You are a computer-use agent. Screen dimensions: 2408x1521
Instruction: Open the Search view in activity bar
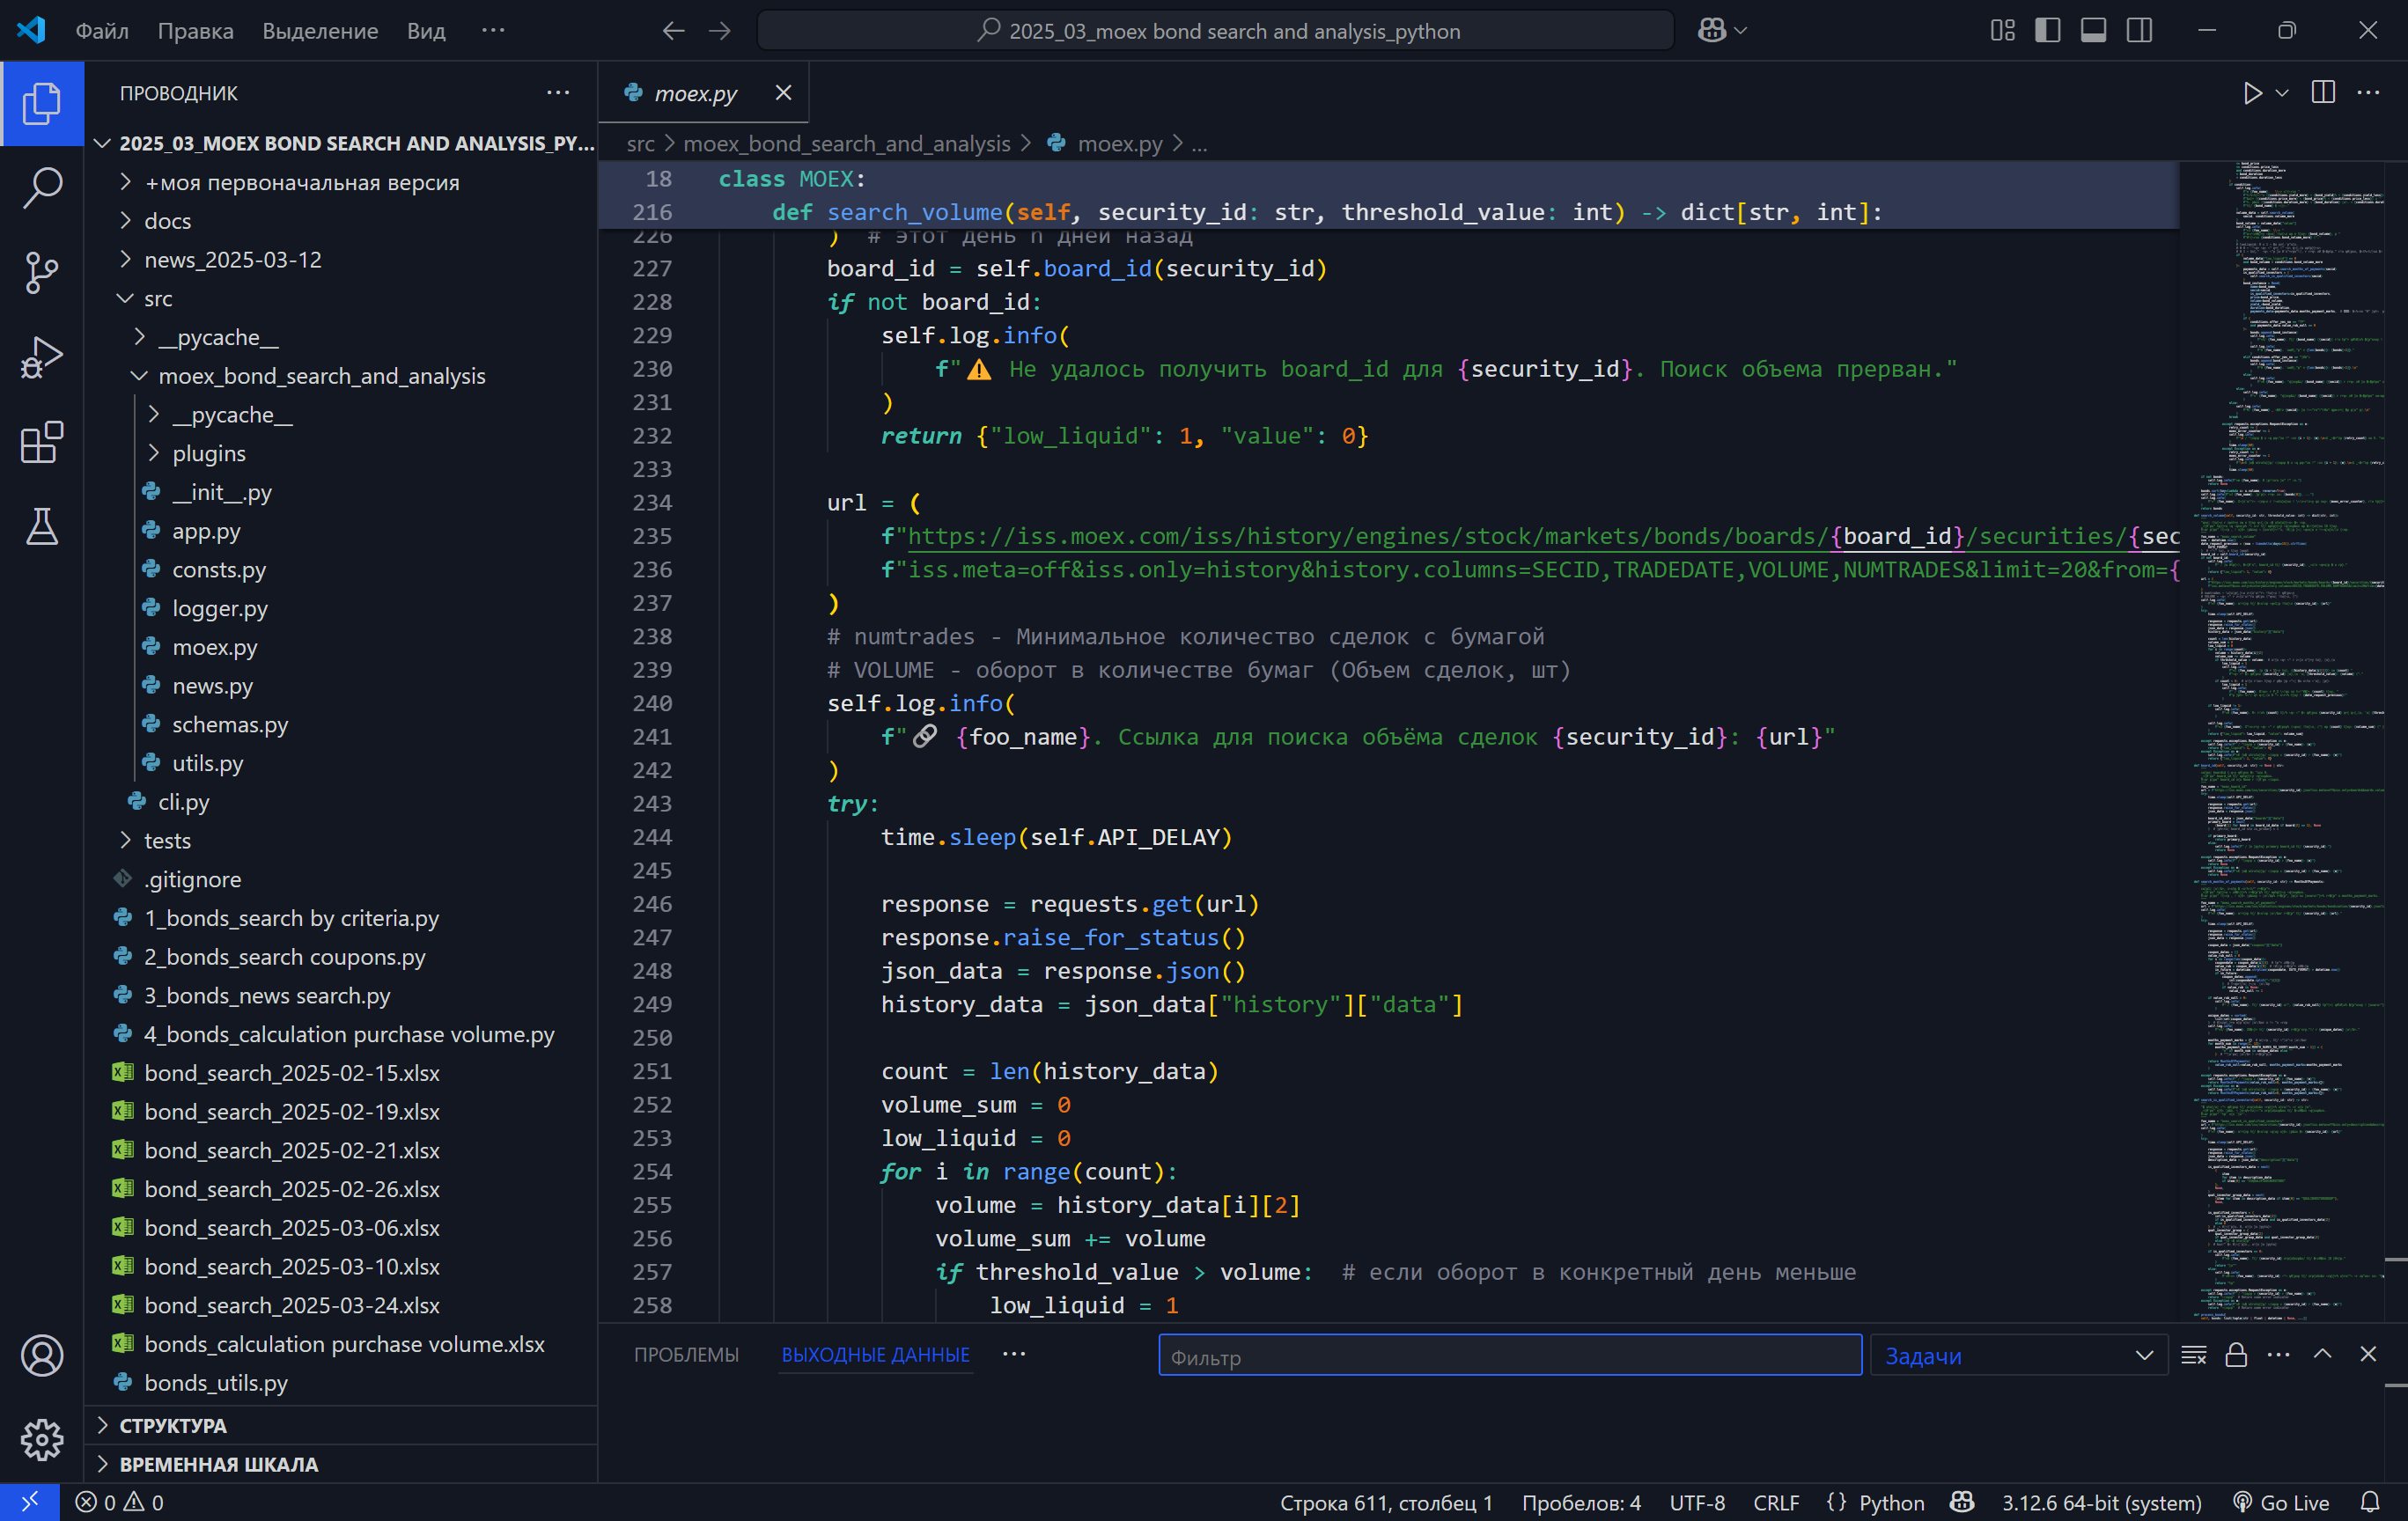(41, 188)
